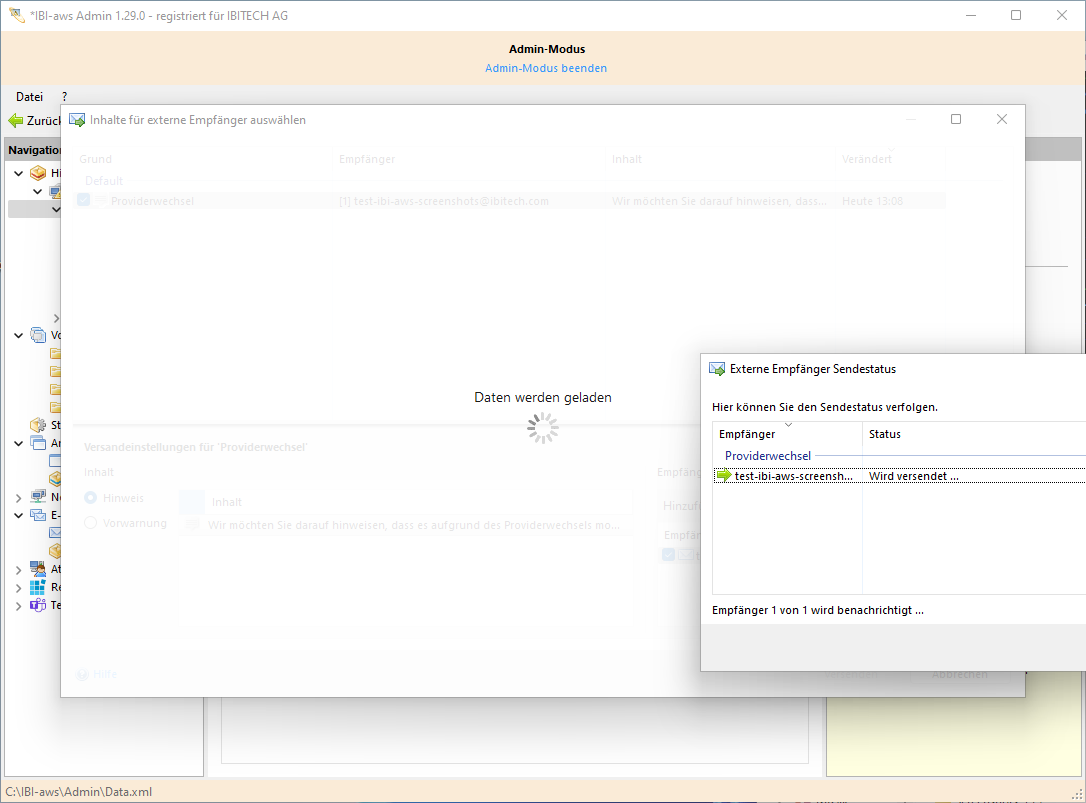This screenshot has width=1086, height=803.
Task: Click the envelope icon of Inhalte dialog title
Action: point(77,120)
